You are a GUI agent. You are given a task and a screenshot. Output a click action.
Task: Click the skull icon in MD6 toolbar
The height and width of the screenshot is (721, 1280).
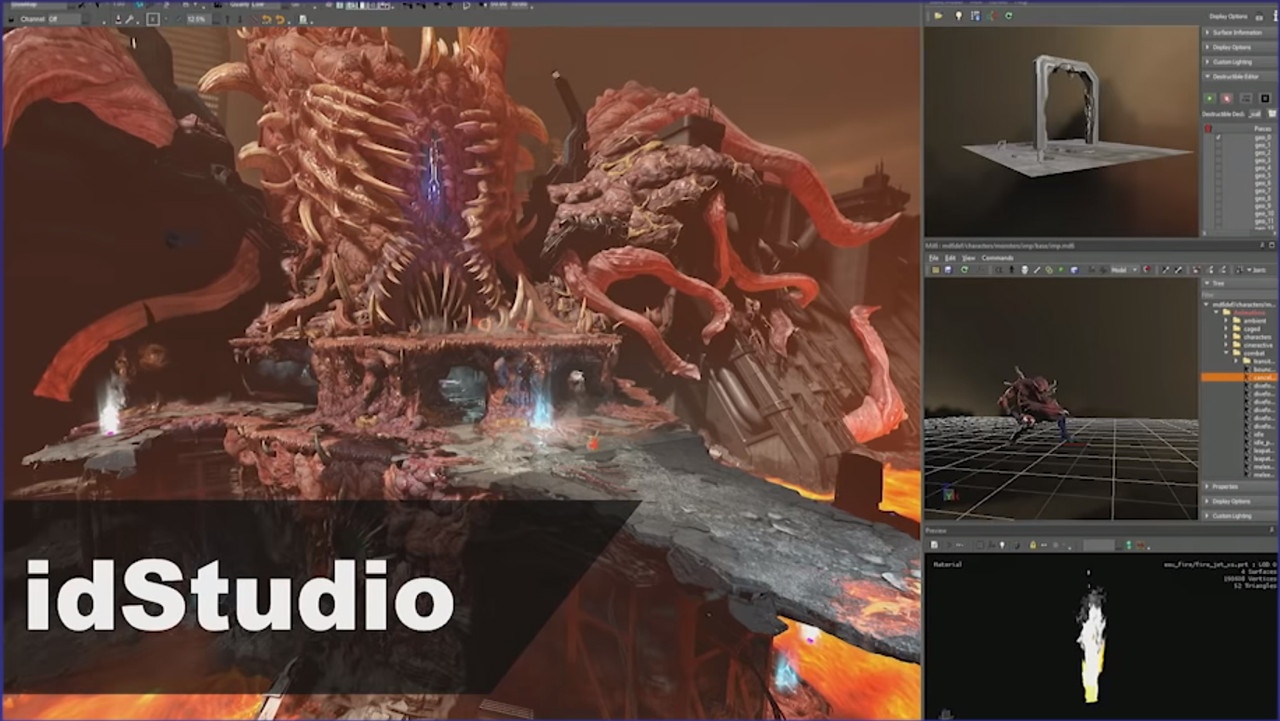pos(1024,270)
